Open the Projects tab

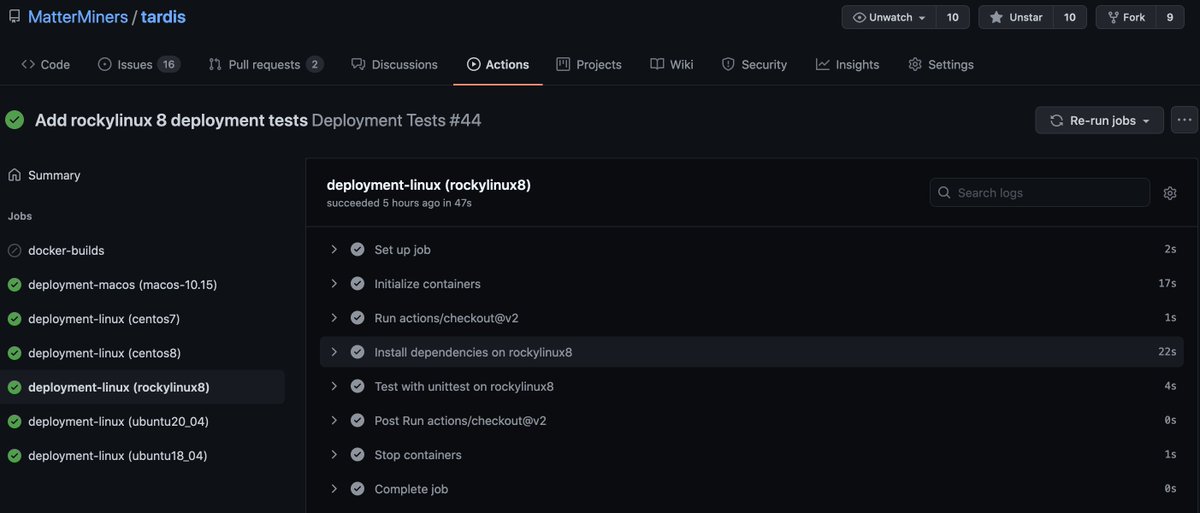coord(589,64)
